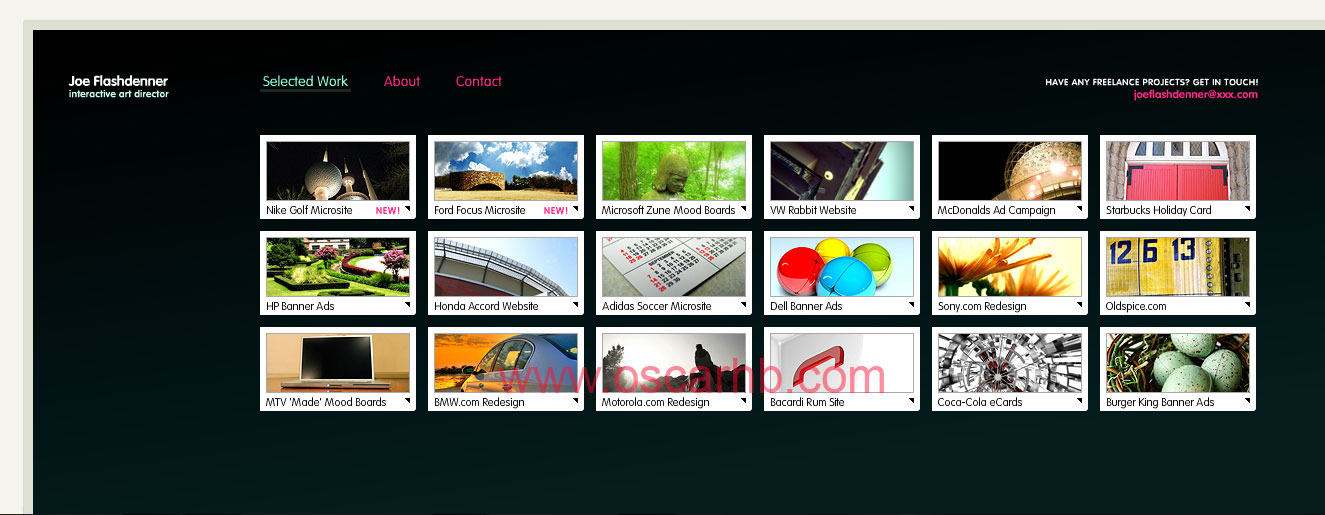
Task: Click the Oldspice.com caption text
Action: [x=1136, y=307]
